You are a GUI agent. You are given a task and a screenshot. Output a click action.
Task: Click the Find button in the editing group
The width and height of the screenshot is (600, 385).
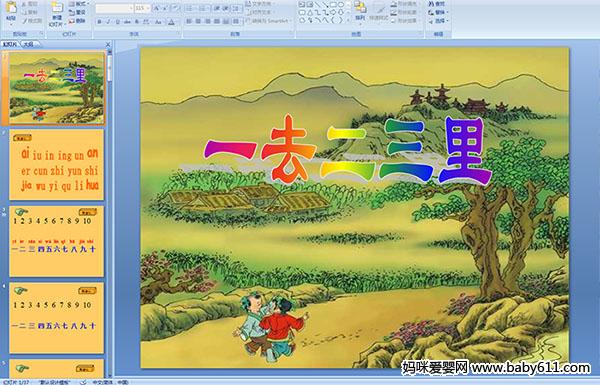(x=437, y=4)
